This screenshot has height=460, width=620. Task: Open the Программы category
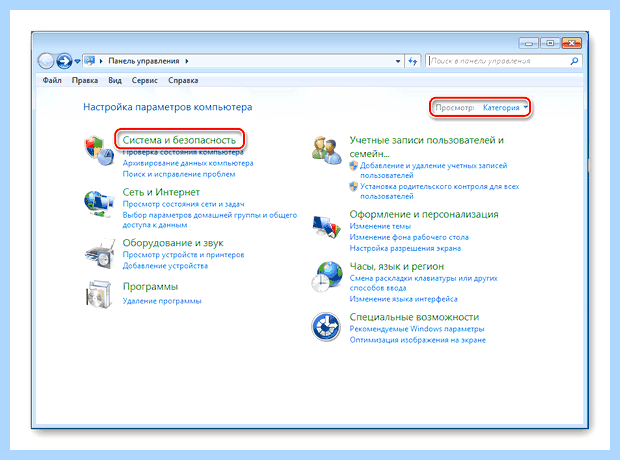150,286
